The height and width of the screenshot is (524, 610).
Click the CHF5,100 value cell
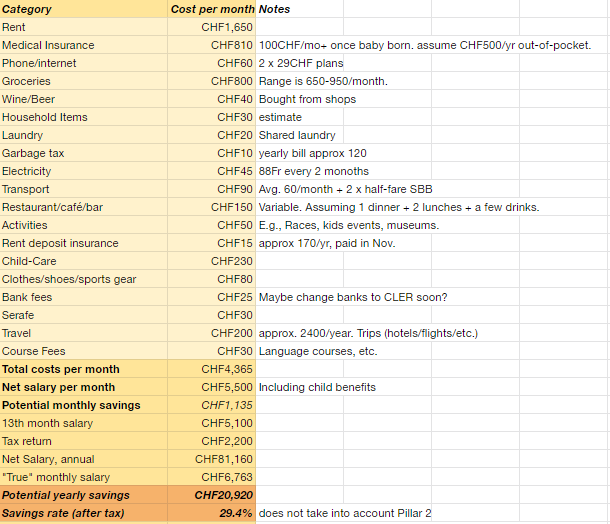tap(212, 423)
